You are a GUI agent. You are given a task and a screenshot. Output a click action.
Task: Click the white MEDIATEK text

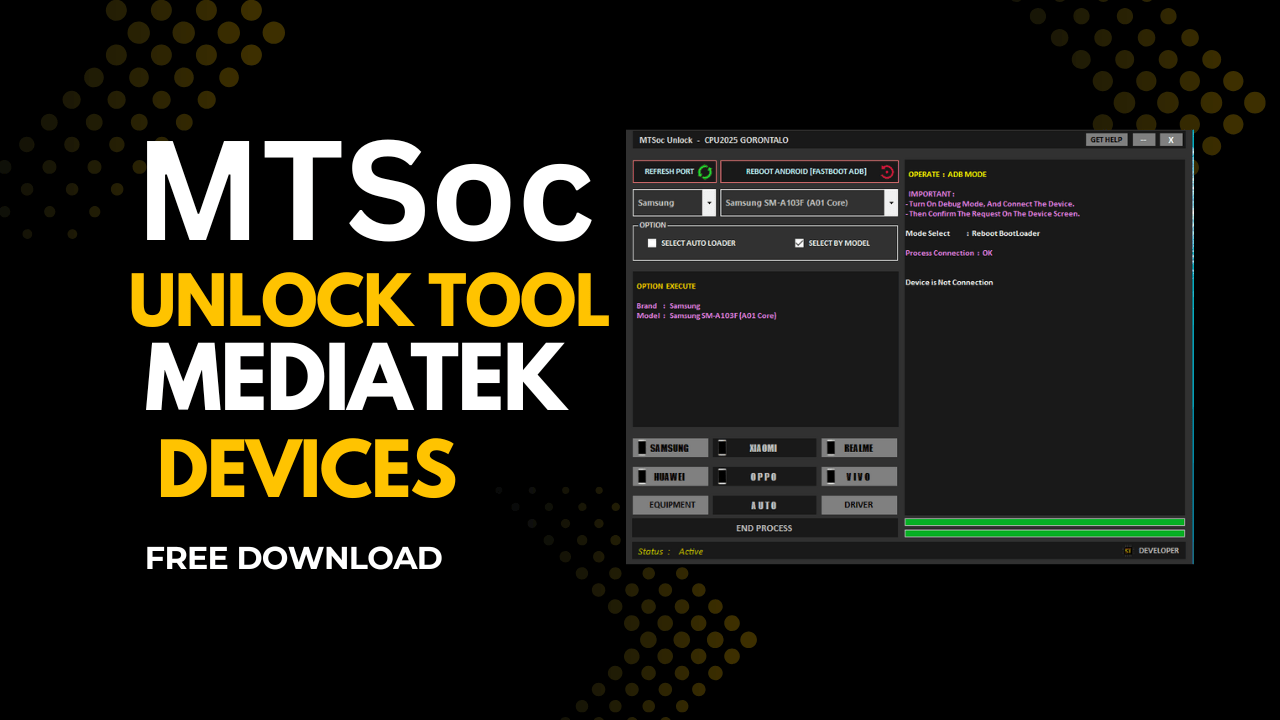click(359, 377)
